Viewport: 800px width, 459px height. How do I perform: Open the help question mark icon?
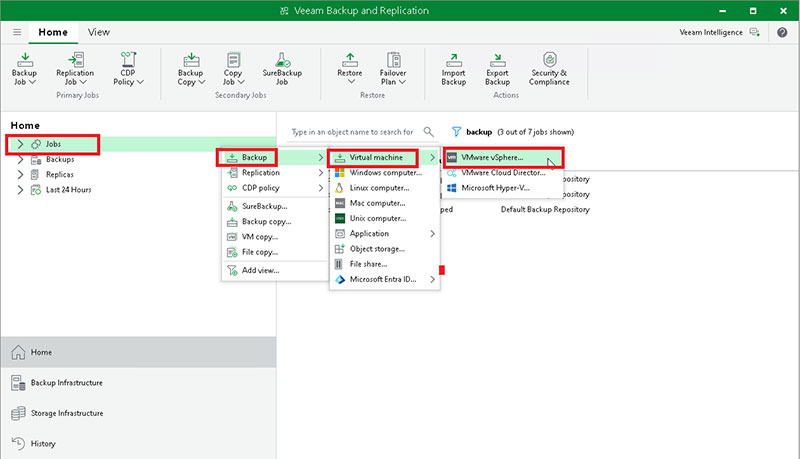pos(782,32)
